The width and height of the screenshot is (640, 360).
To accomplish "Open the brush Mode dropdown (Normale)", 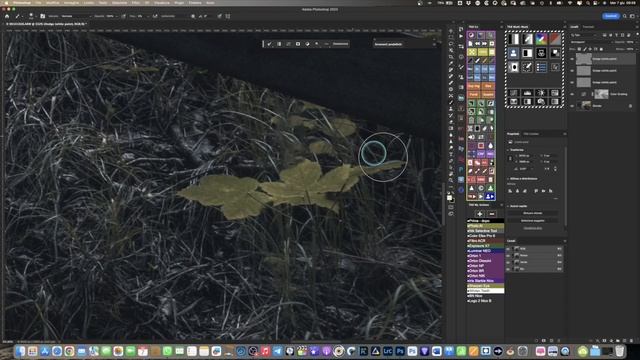I will [76, 16].
